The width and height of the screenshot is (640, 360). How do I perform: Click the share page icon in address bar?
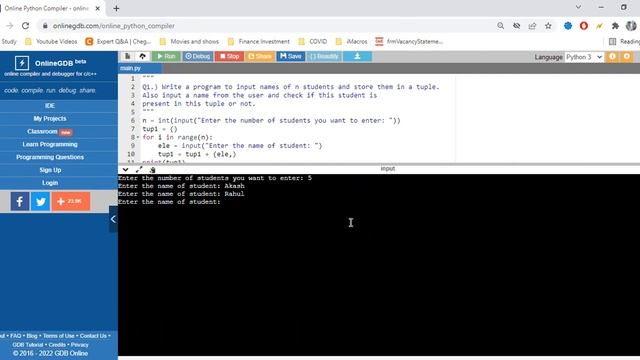click(532, 26)
